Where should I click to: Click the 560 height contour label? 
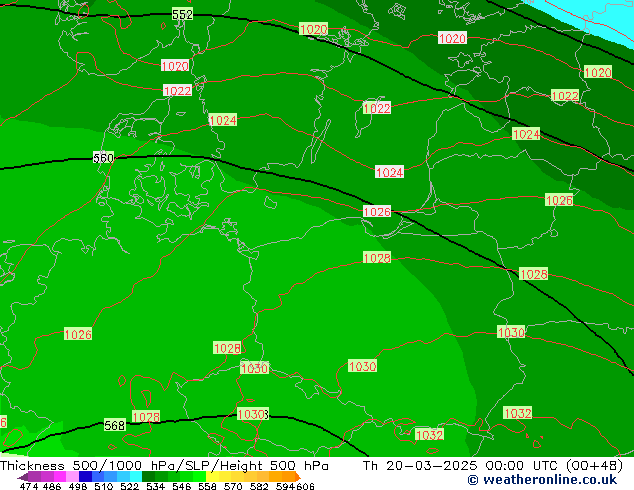tap(103, 158)
